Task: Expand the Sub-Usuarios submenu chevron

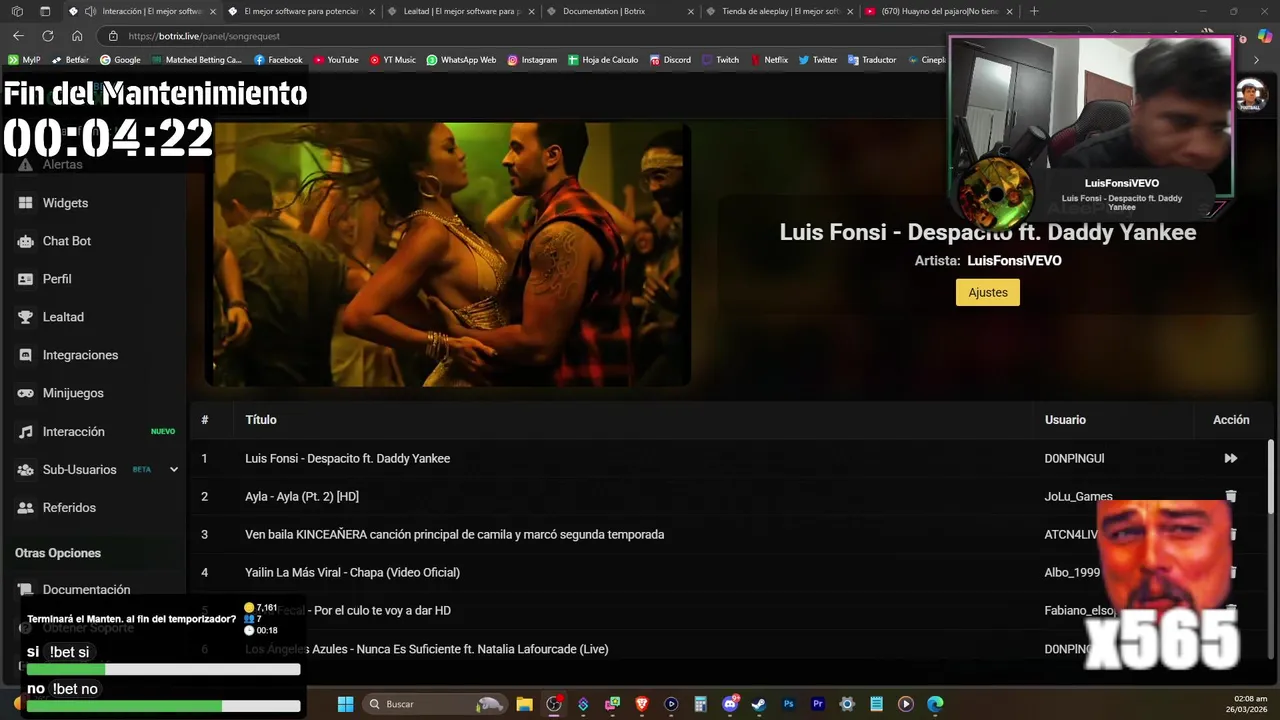Action: [x=173, y=469]
